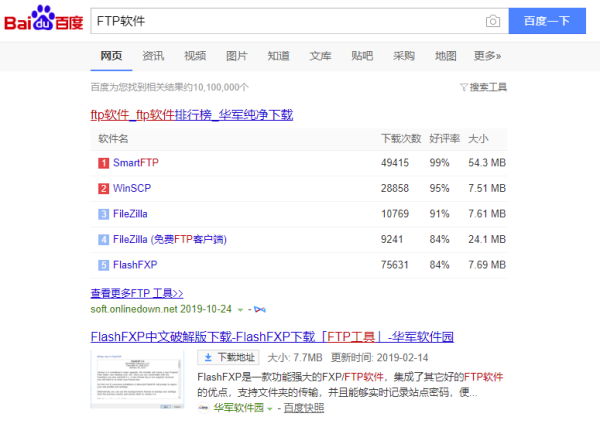The height and width of the screenshot is (427, 600).
Task: Click the 百度一下 search button
Action: click(x=547, y=21)
